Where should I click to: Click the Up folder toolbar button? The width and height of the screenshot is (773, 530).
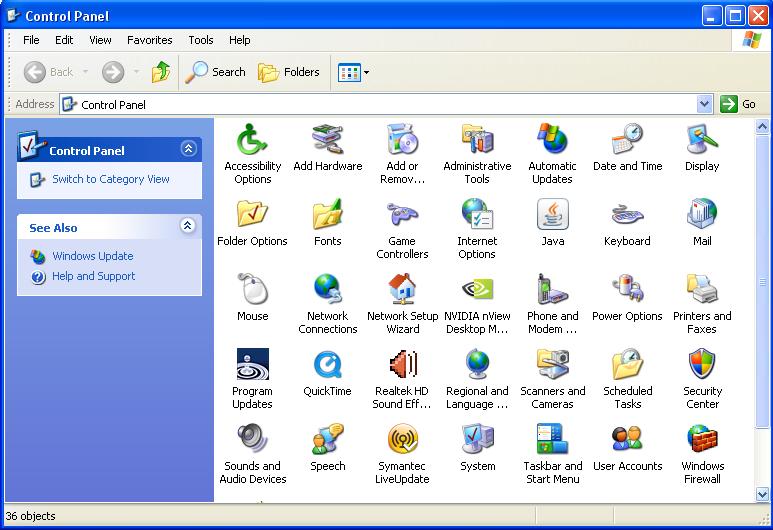[x=161, y=72]
